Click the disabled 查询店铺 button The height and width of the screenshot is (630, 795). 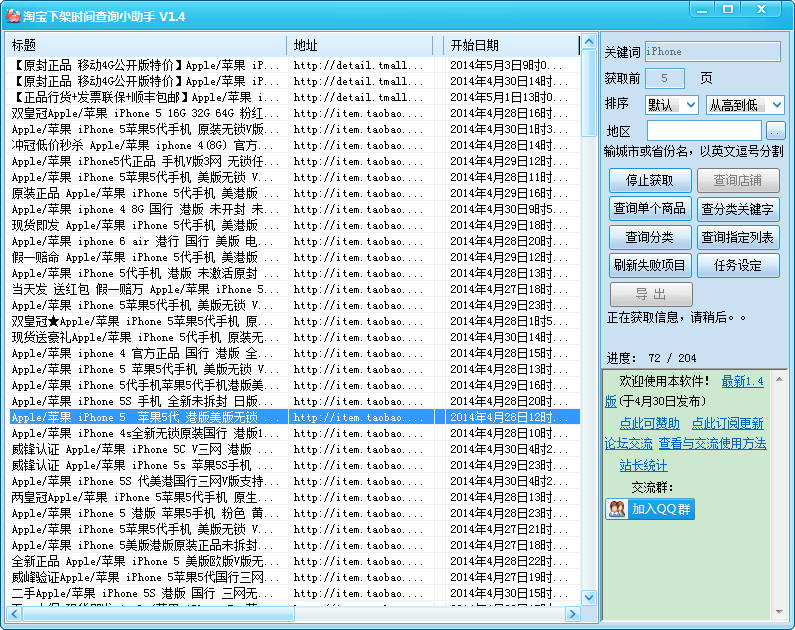coord(738,180)
